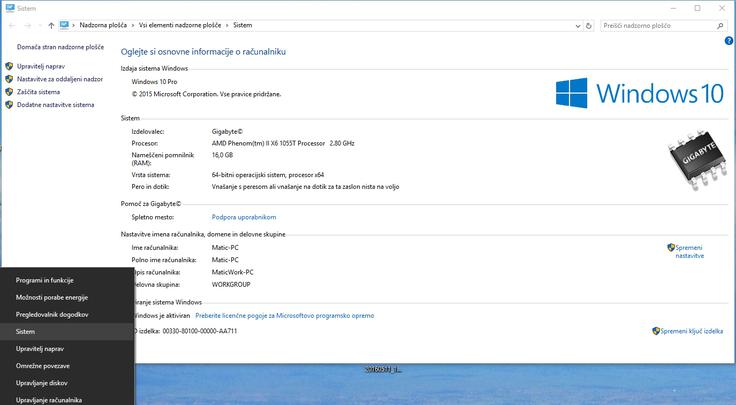Click the 2015 Microsoft Corporation copyright text
This screenshot has width=736, height=405.
[x=207, y=94]
